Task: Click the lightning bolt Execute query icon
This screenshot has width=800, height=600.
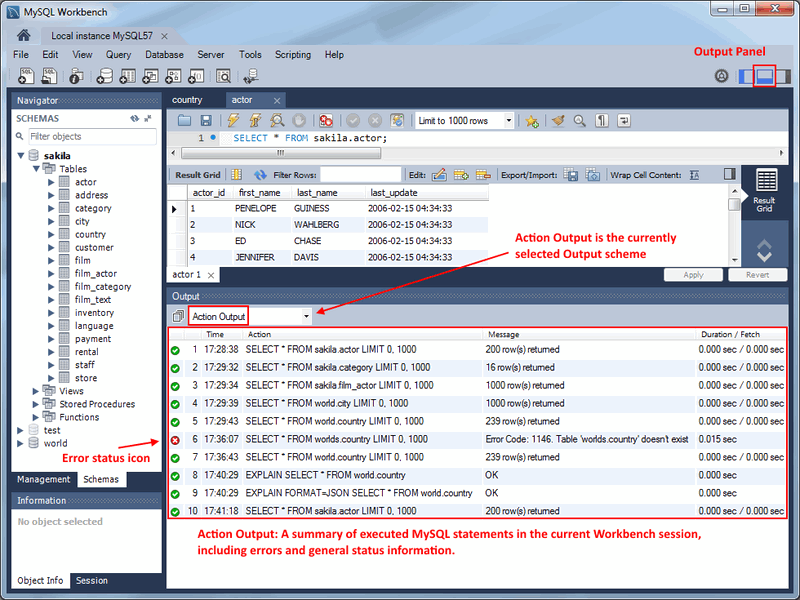Action: (x=231, y=121)
